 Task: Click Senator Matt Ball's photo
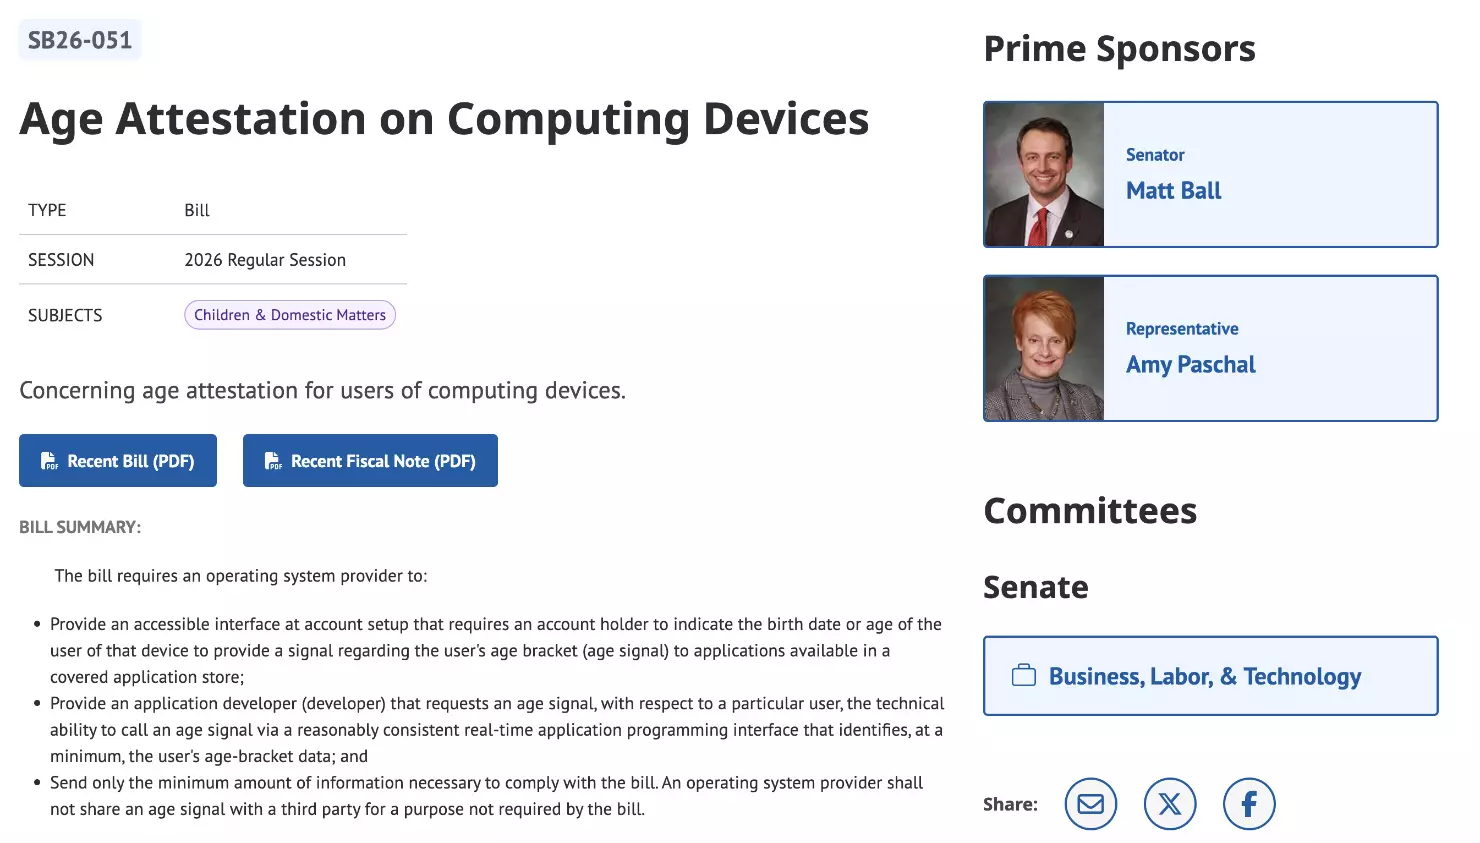1045,175
